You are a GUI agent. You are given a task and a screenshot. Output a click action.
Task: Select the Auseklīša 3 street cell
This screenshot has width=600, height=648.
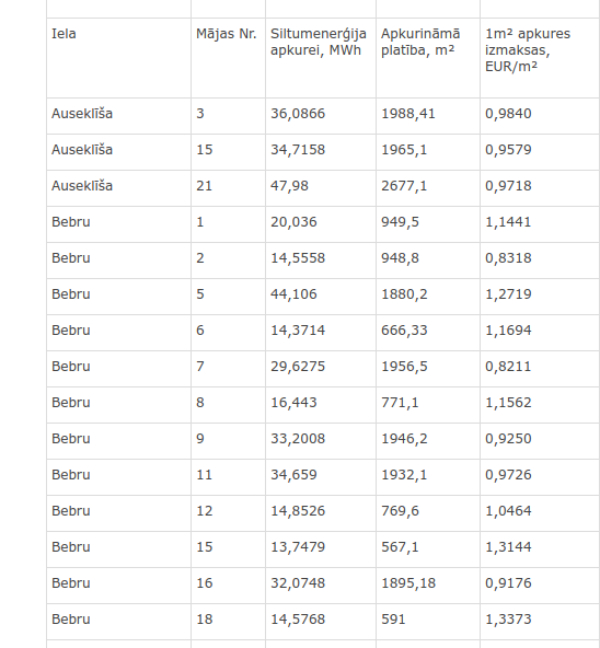click(82, 113)
